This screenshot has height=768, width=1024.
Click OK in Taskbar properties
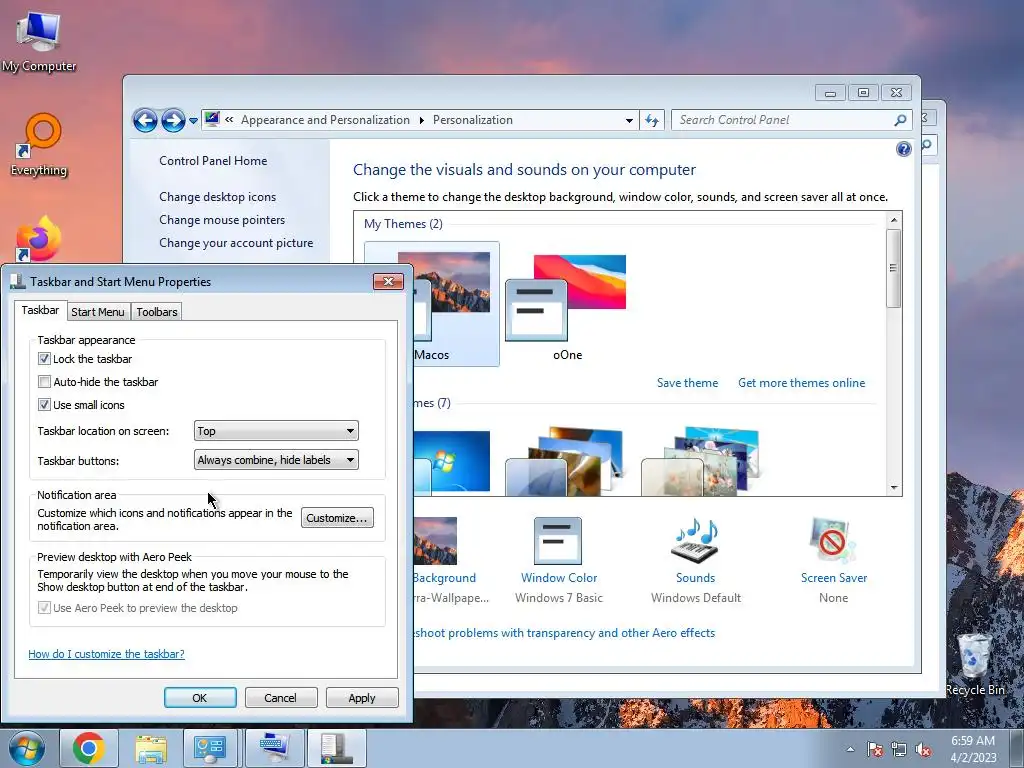pos(200,697)
